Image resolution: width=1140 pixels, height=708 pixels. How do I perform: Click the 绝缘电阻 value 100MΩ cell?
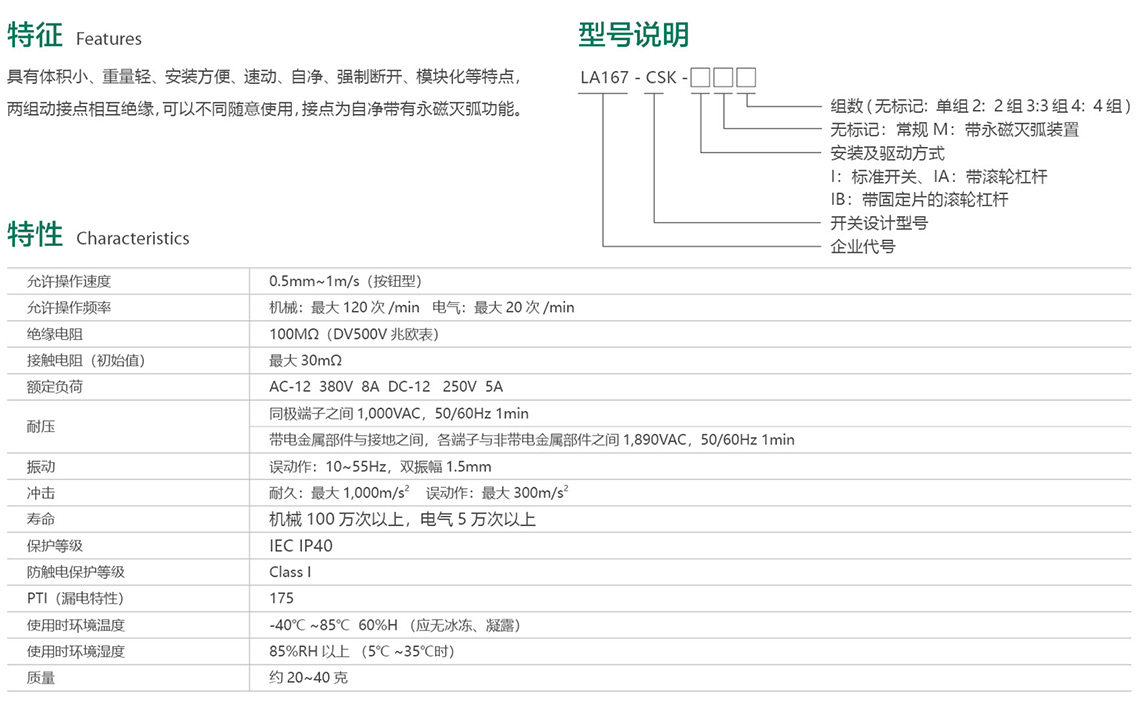point(354,334)
